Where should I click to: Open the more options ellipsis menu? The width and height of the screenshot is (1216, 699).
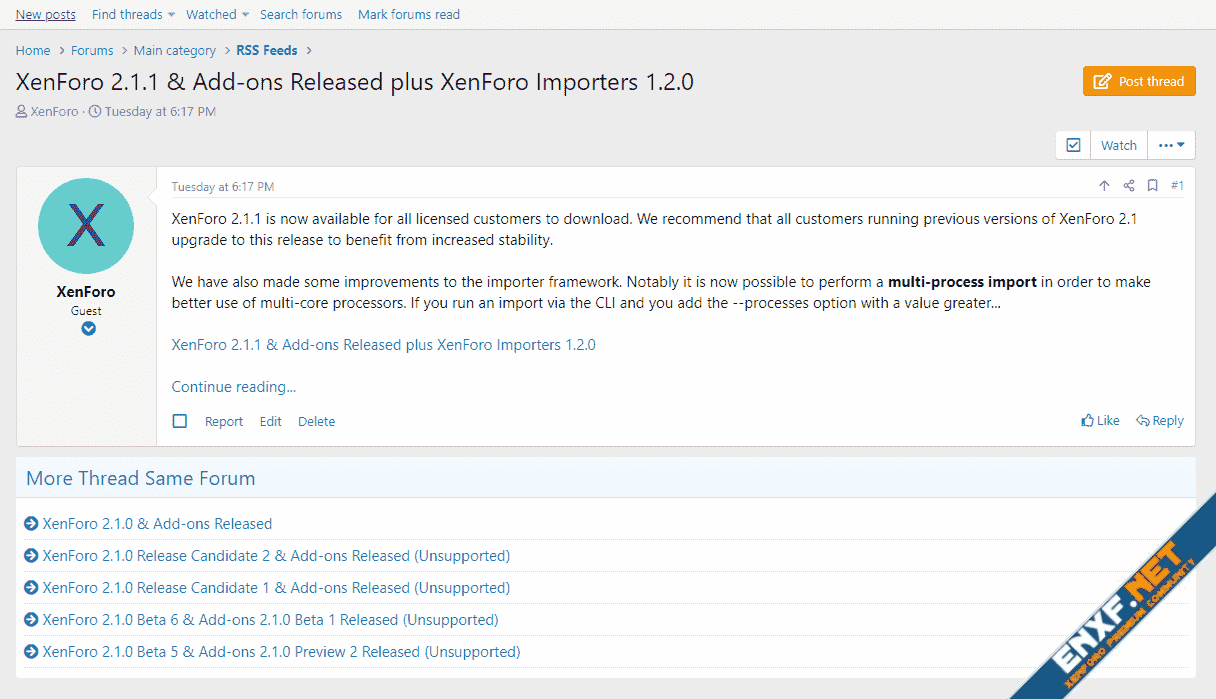pos(1171,145)
